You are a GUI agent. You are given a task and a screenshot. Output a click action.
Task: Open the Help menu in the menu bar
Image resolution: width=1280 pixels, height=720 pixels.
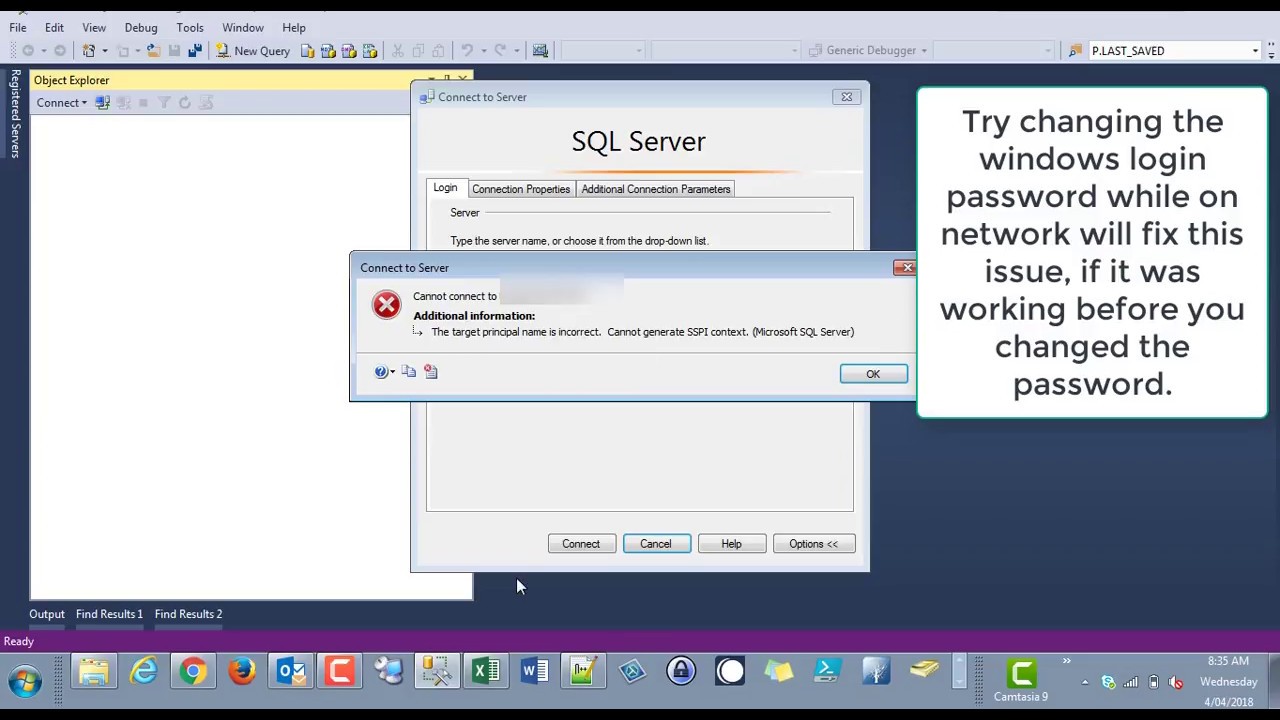[x=294, y=28]
